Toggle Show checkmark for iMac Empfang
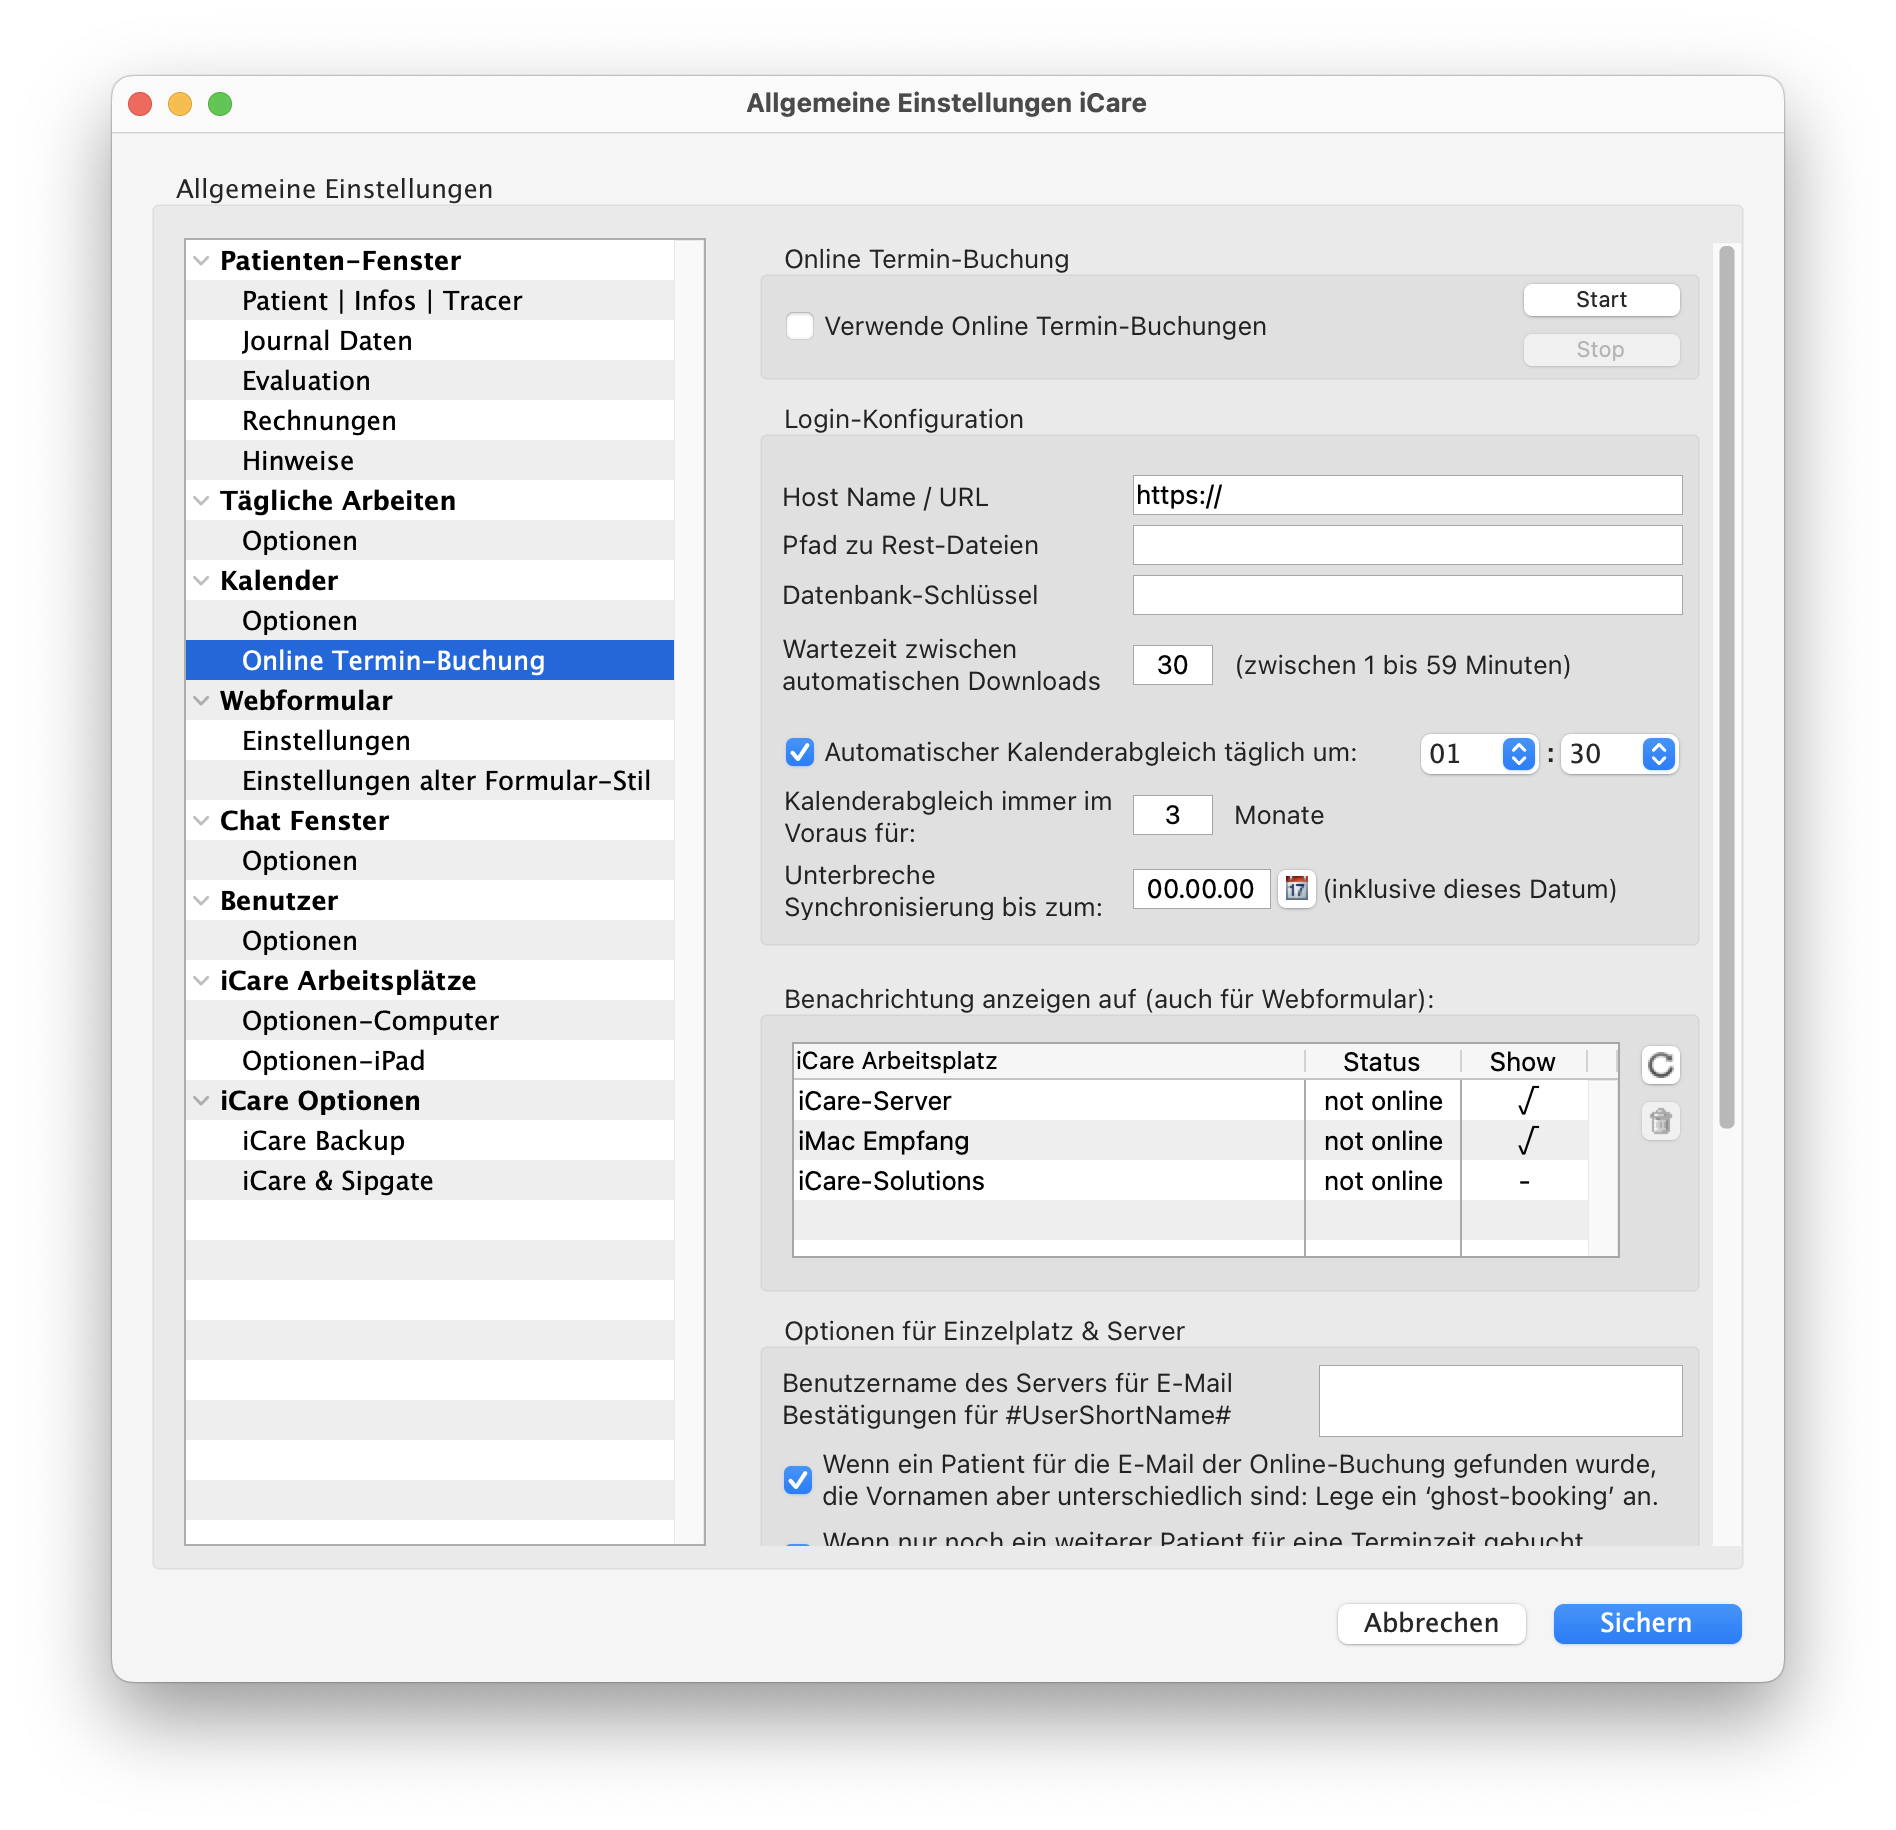The height and width of the screenshot is (1830, 1896). tap(1526, 1141)
